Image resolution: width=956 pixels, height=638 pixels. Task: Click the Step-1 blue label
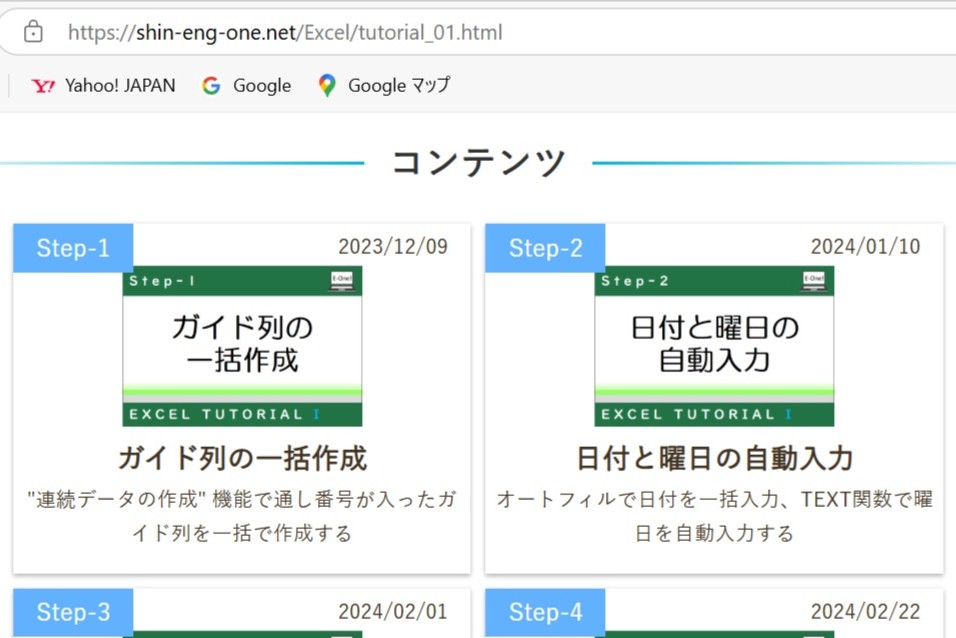point(73,248)
